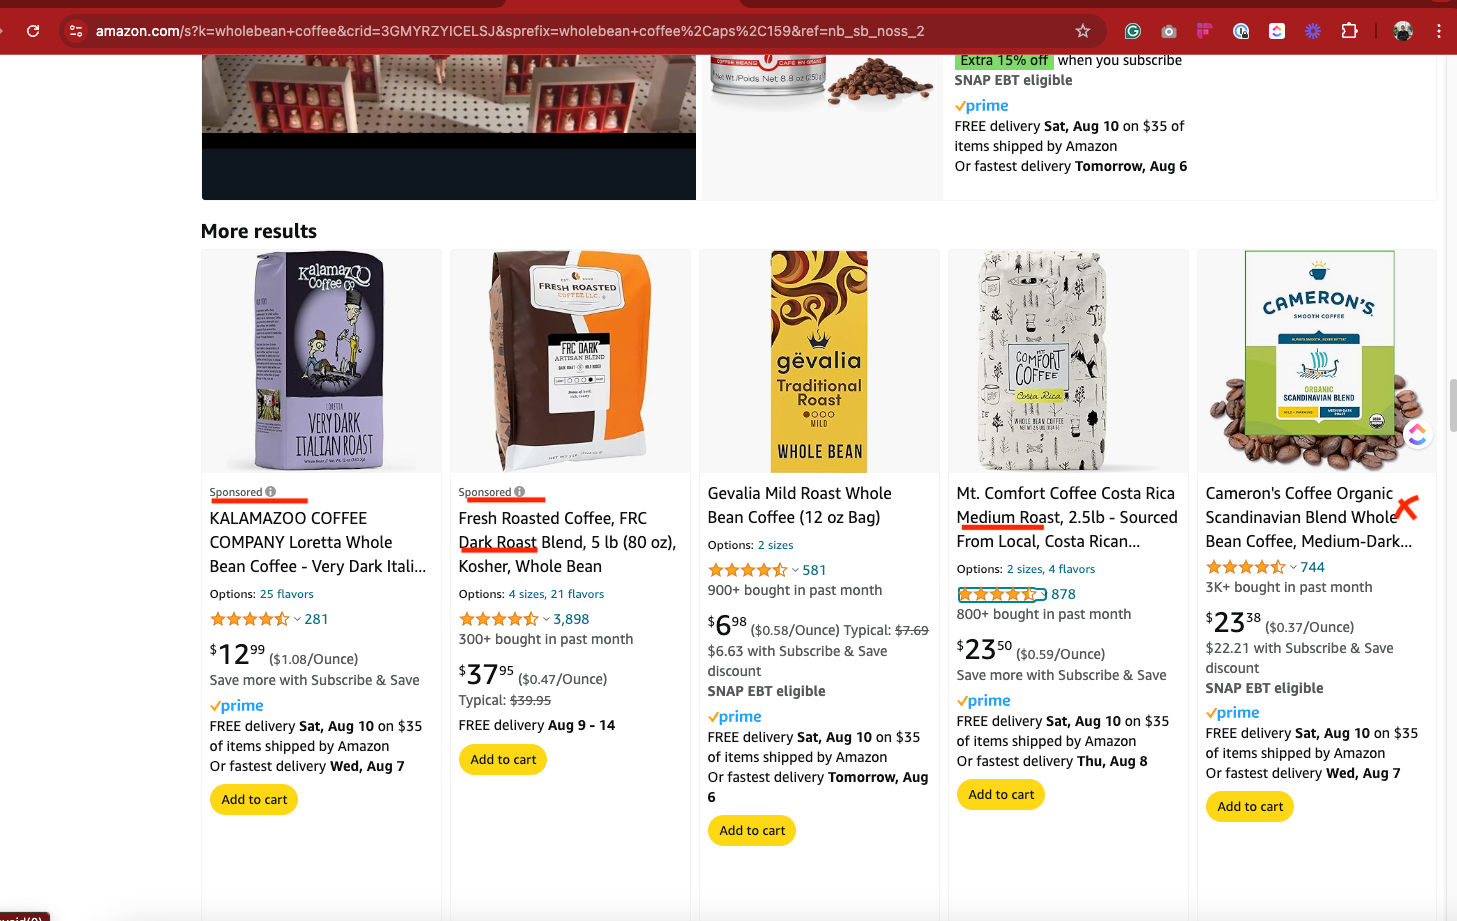Open the Grammarly extension icon

click(x=1133, y=31)
